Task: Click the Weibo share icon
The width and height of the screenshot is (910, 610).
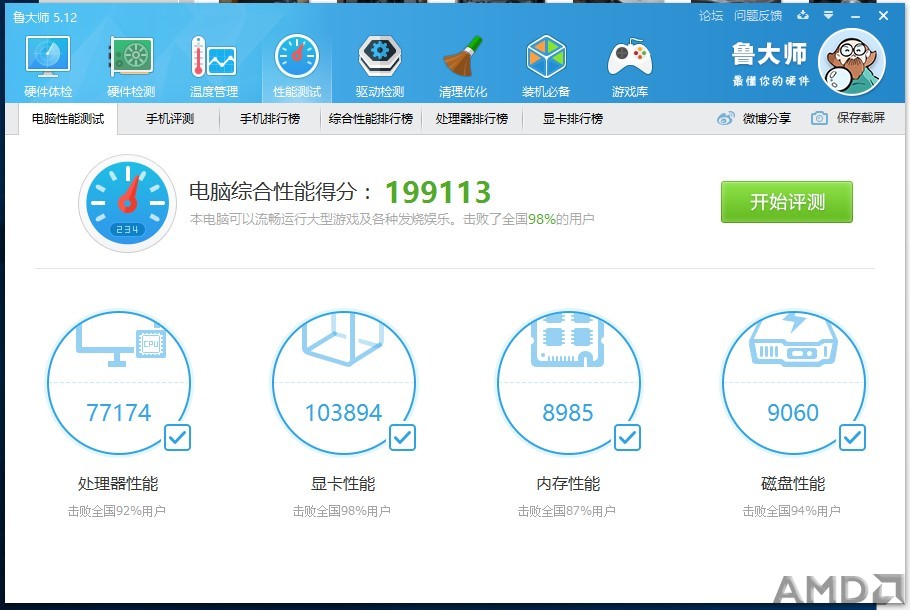Action: pos(725,118)
